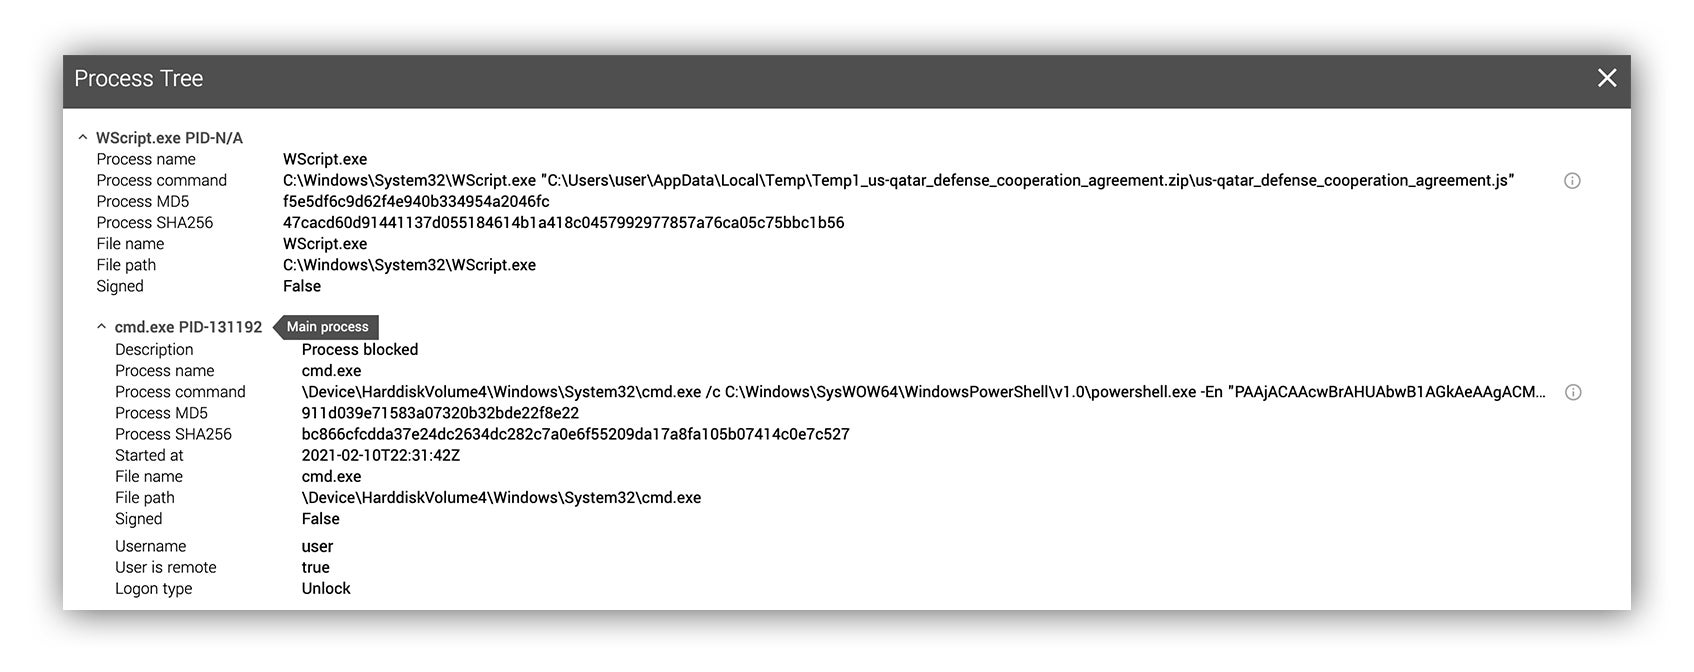This screenshot has height=672, width=1694.
Task: Close the Process Tree dialog
Action: click(x=1607, y=78)
